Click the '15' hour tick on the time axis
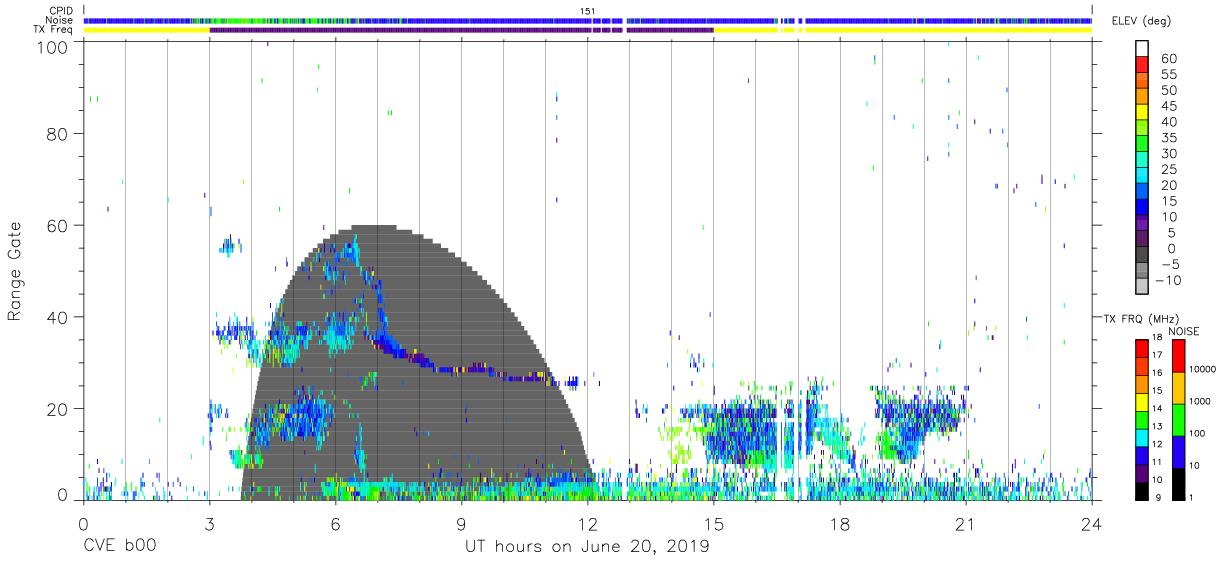This screenshot has width=1228, height=567. [x=713, y=524]
